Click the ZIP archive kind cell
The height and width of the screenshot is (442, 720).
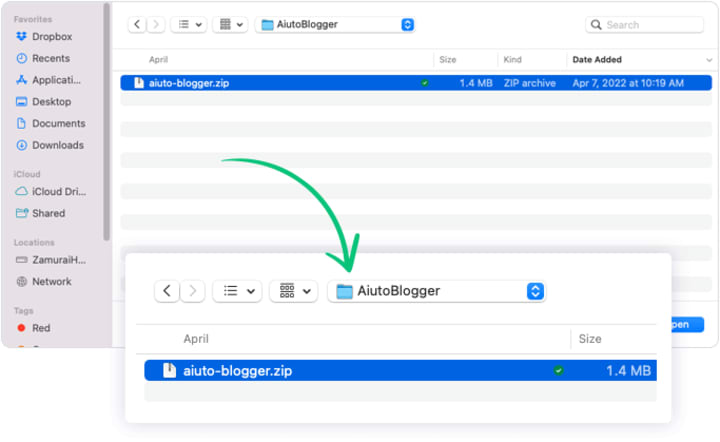(x=529, y=83)
